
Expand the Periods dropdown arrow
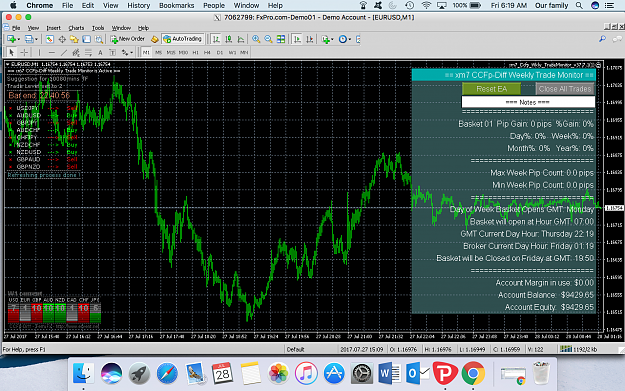click(350, 39)
